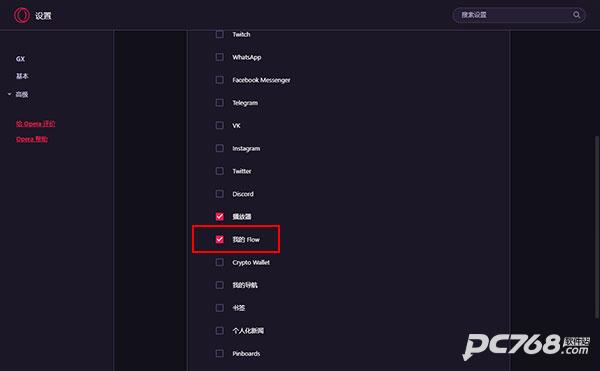Click the Opera GX logo icon
This screenshot has width=600, height=371.
tap(21, 15)
